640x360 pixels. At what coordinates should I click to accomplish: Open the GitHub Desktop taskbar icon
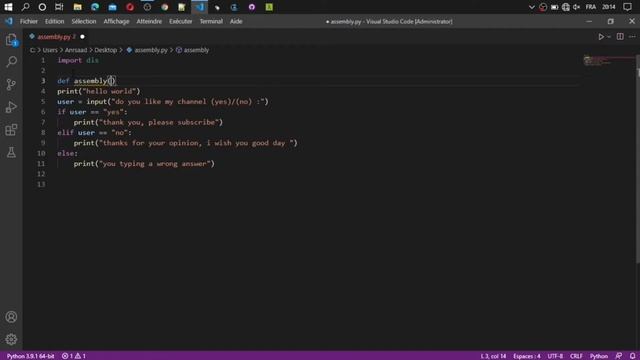252,7
